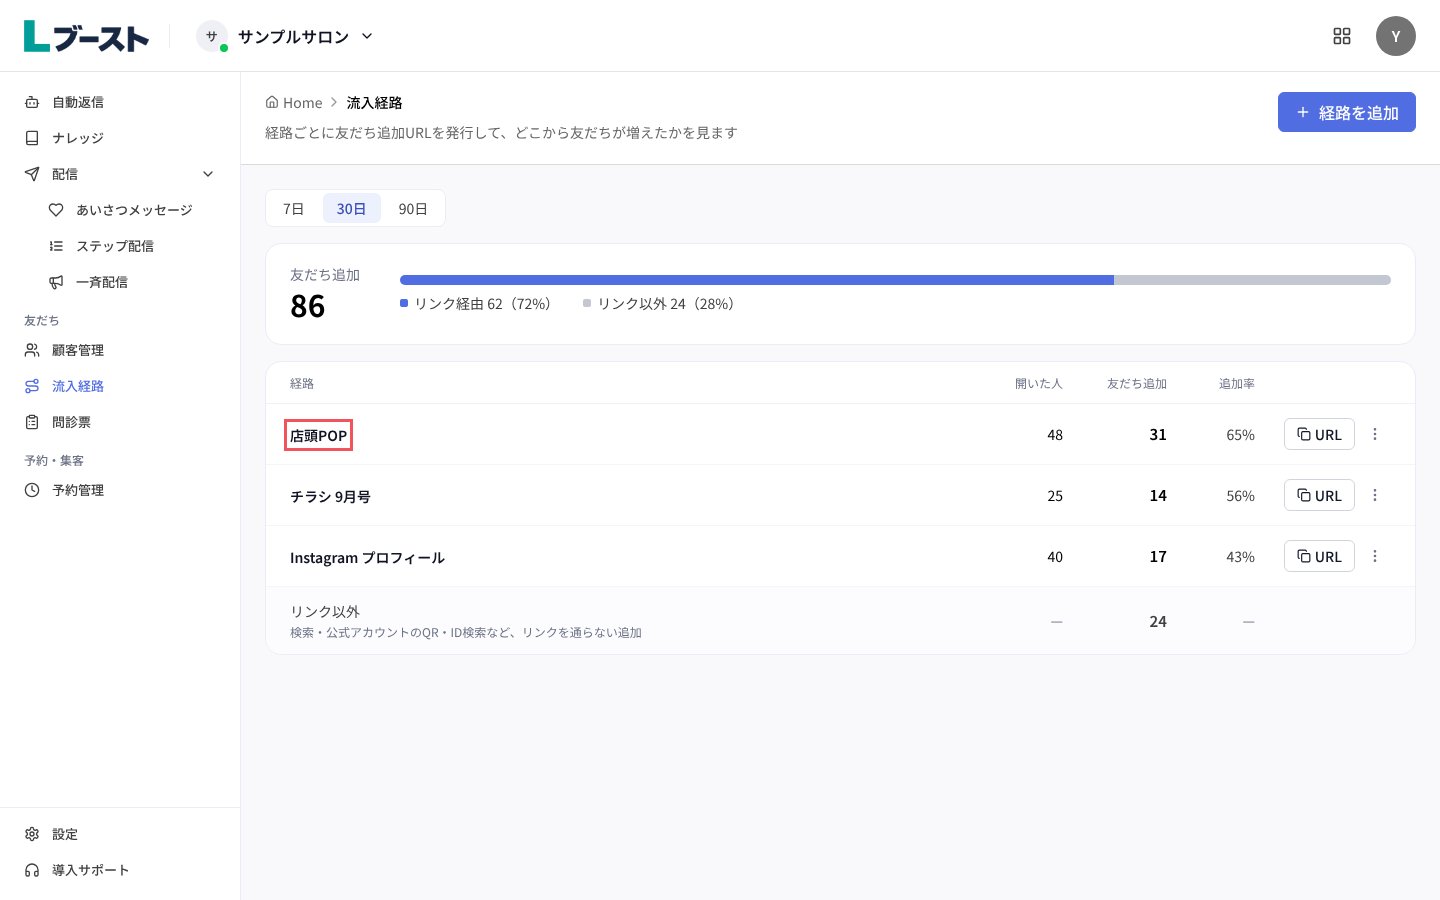Click the total 86 friends count

(308, 306)
